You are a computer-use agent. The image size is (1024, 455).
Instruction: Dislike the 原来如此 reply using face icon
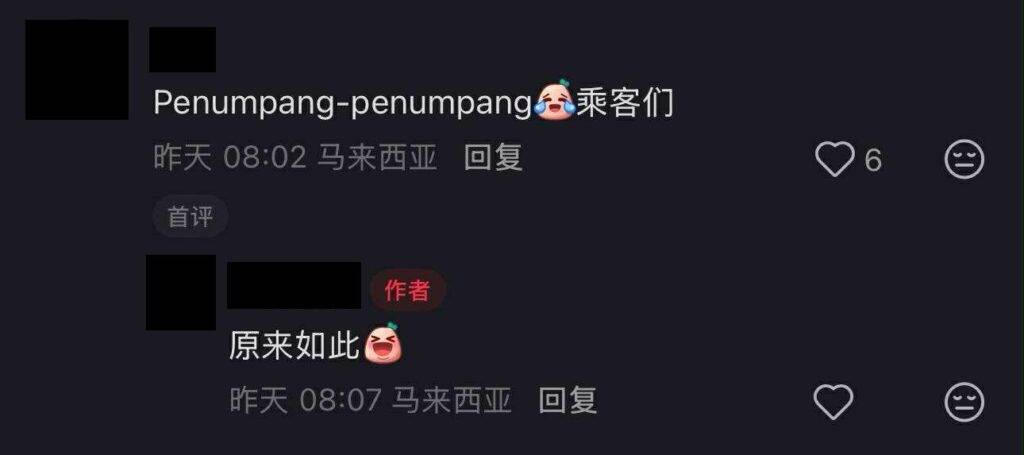pos(965,403)
